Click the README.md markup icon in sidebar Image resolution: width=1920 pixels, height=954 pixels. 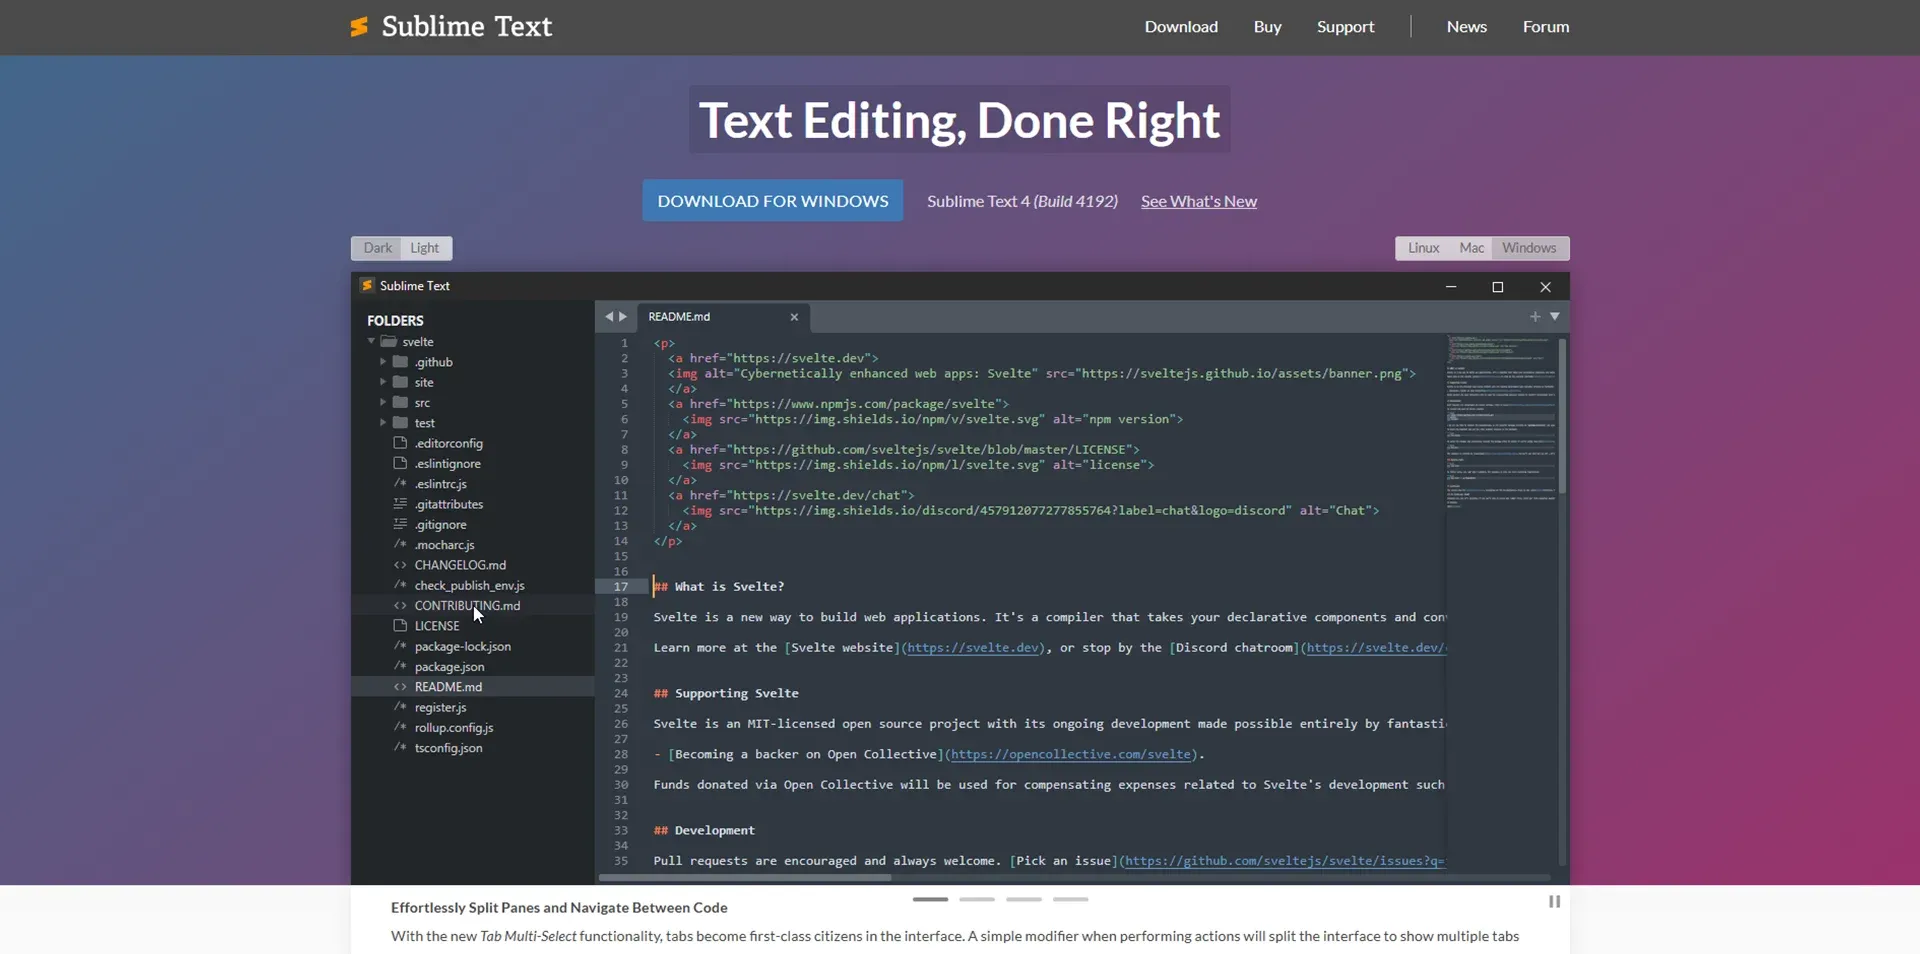coord(400,687)
